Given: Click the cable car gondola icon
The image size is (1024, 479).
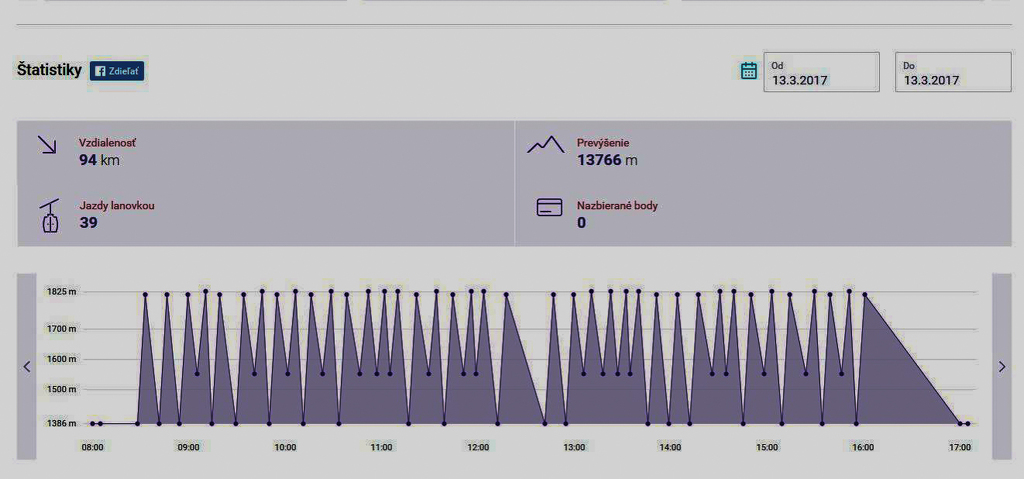Looking at the screenshot, I should tap(50, 215).
